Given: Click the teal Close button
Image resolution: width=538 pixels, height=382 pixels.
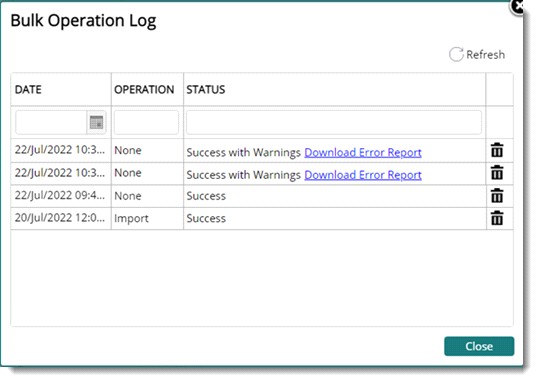Looking at the screenshot, I should pyautogui.click(x=479, y=346).
